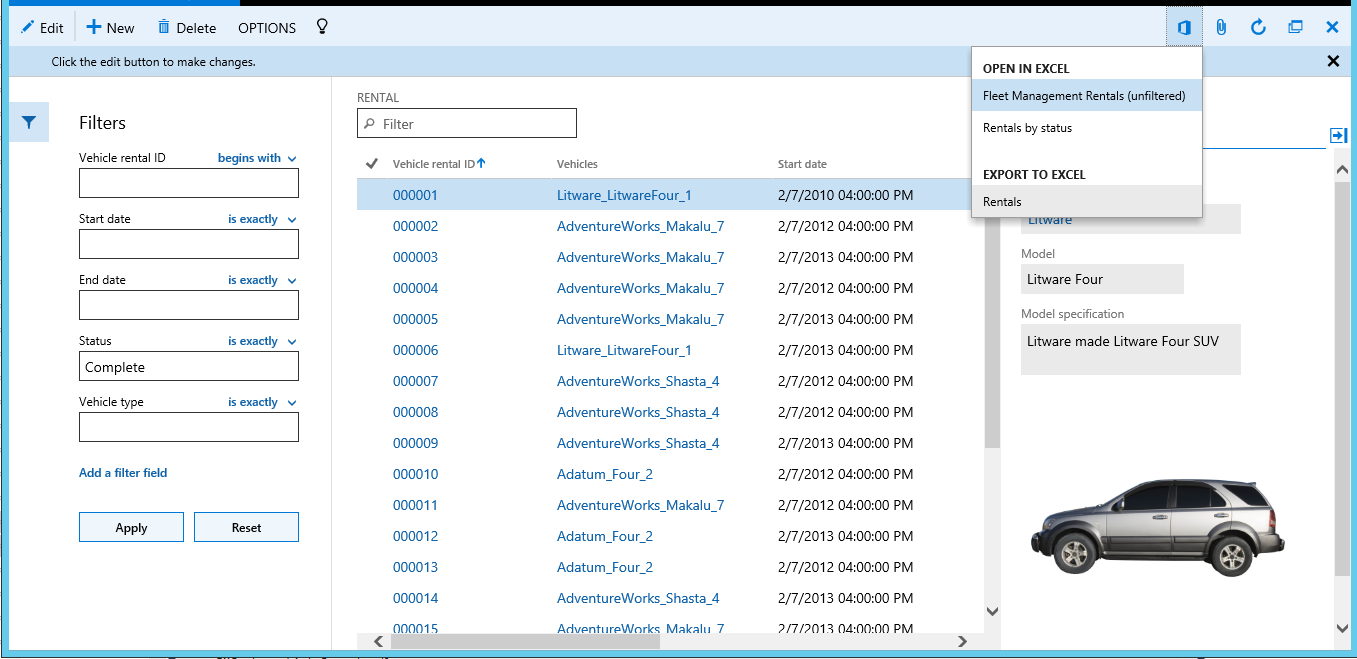Click Add a filter field link
1357x659 pixels.
(x=123, y=473)
